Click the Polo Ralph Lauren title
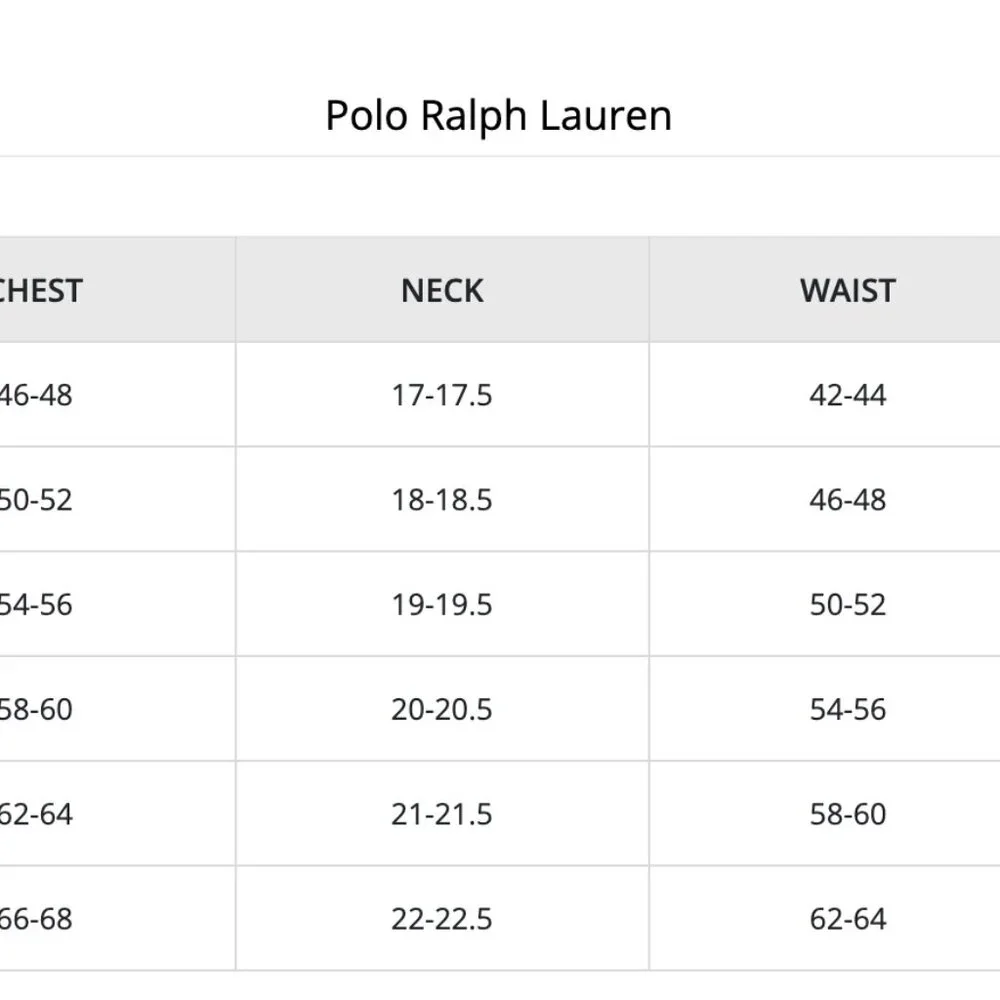The image size is (1000, 1000). [499, 116]
